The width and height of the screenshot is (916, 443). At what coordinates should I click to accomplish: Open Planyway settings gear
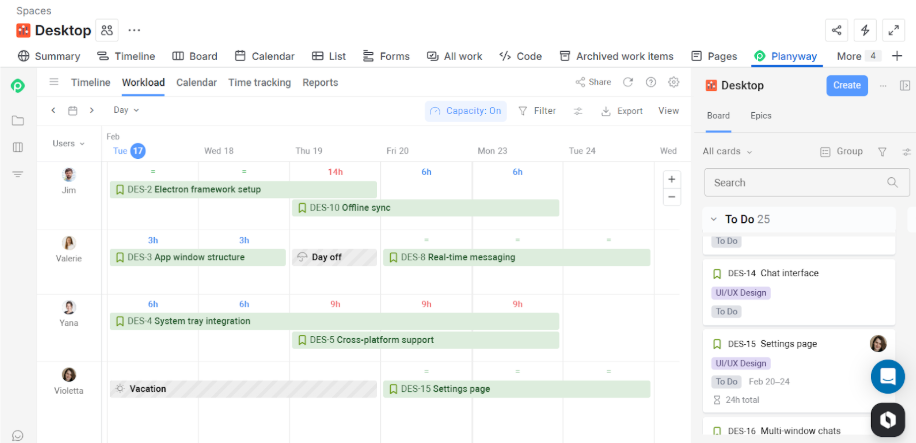[674, 82]
